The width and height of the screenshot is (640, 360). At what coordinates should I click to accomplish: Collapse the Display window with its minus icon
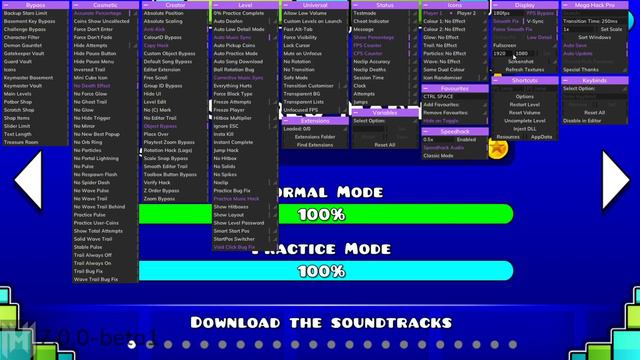pos(496,5)
